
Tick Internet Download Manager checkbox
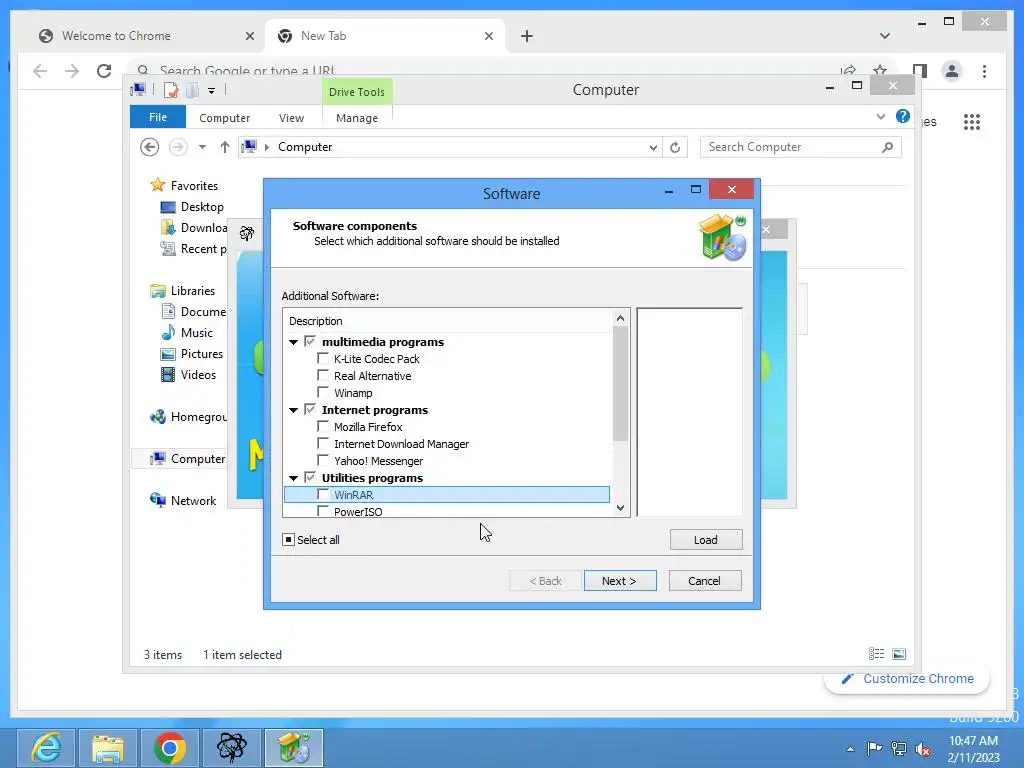pos(323,443)
